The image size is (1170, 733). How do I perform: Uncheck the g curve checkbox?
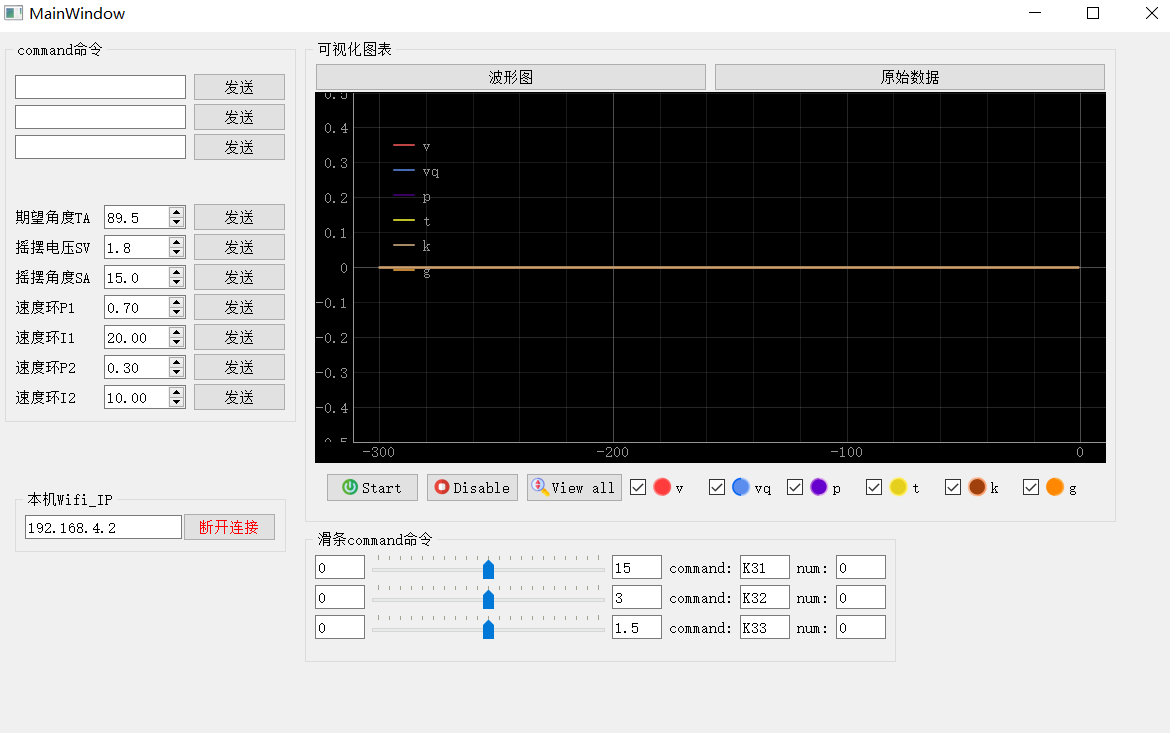pyautogui.click(x=1031, y=487)
